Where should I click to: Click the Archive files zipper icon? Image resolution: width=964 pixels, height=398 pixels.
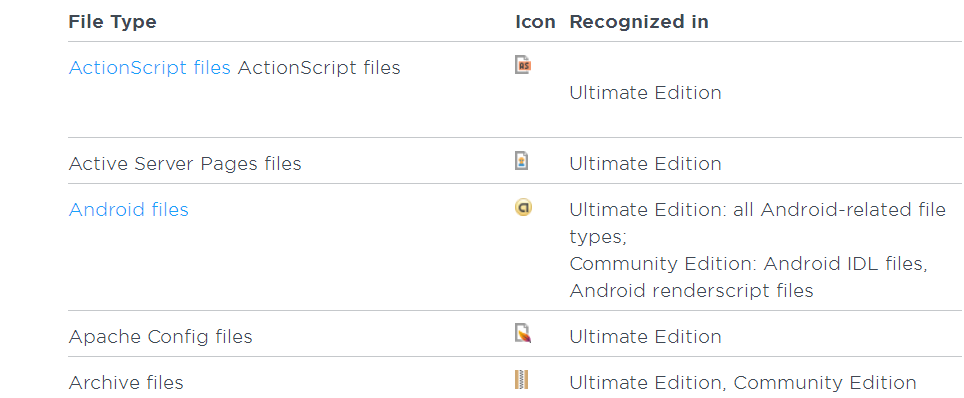(521, 380)
